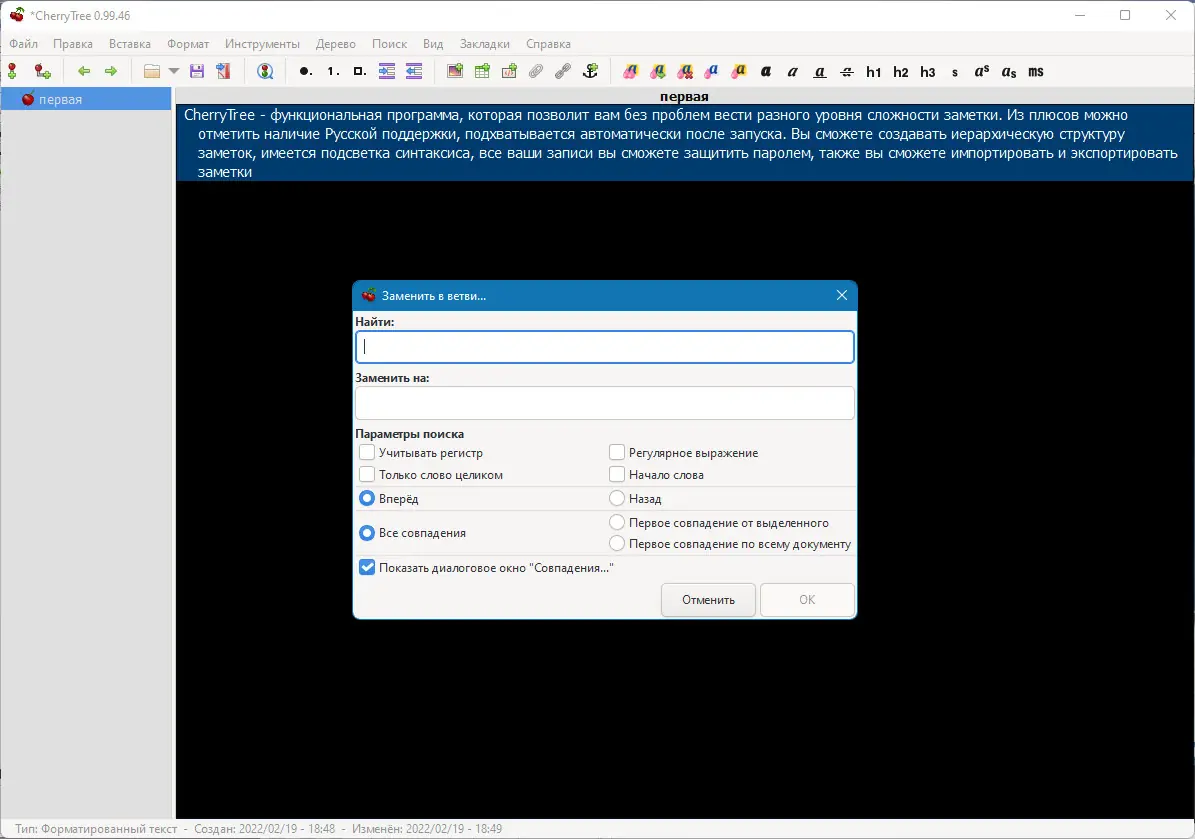
Task: Apply h3 heading style
Action: point(927,72)
